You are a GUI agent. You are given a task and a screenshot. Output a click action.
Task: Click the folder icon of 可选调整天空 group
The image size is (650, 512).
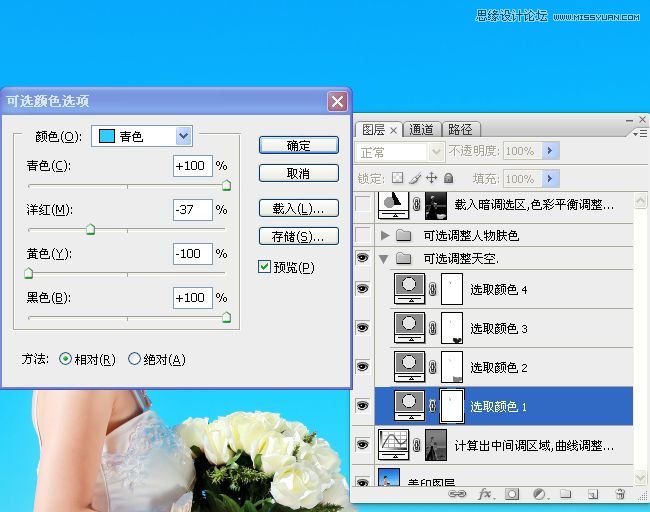pos(403,259)
